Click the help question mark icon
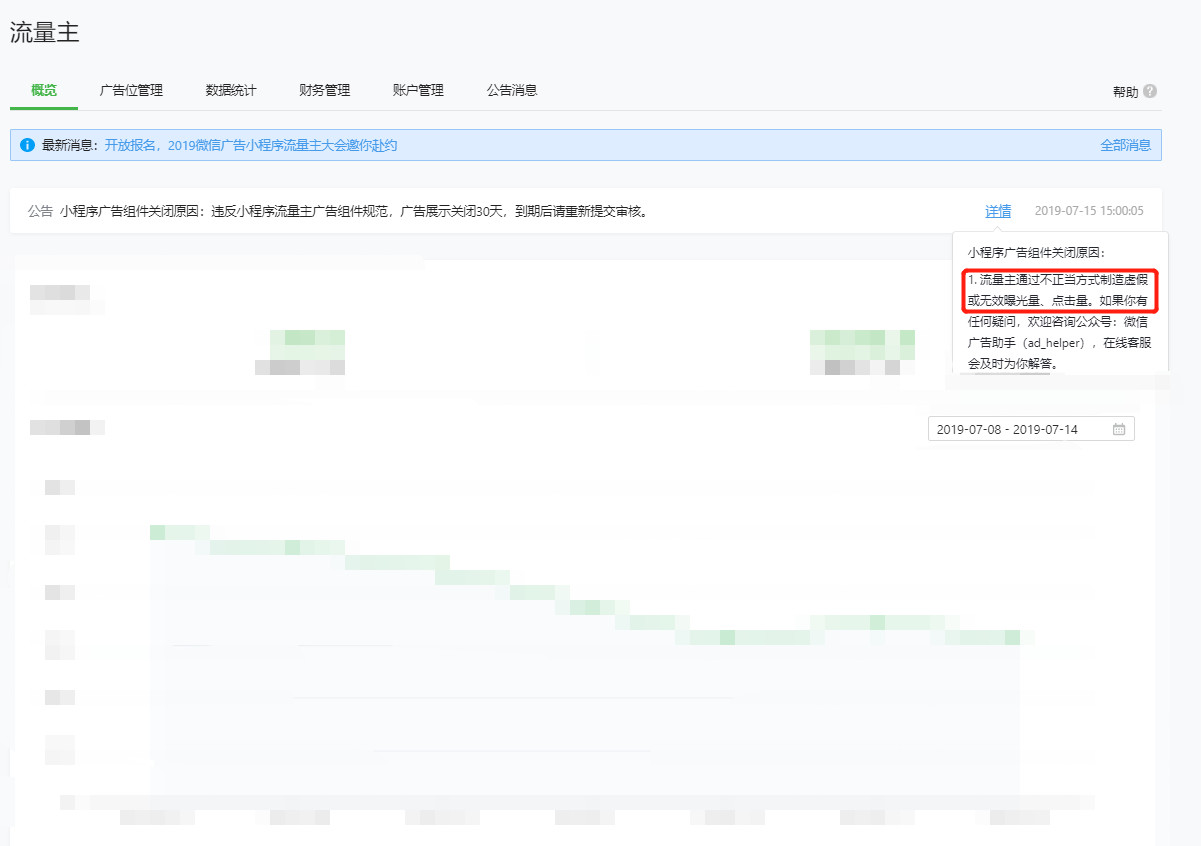 tap(1150, 91)
